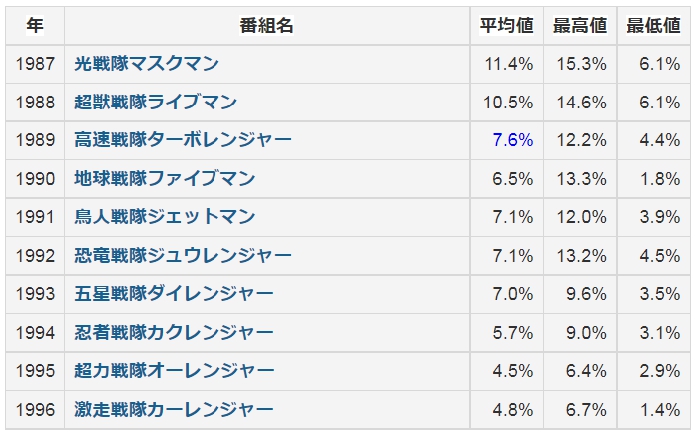
Task: Open the 激走戦隊カーレンジャー link
Action: [x=174, y=409]
